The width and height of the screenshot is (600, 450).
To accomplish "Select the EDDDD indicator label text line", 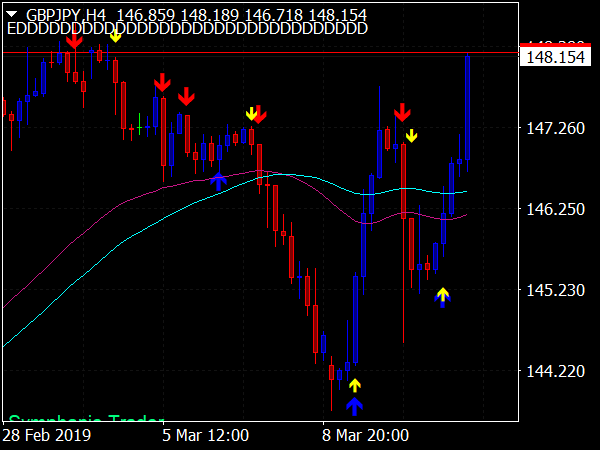I will click(187, 29).
